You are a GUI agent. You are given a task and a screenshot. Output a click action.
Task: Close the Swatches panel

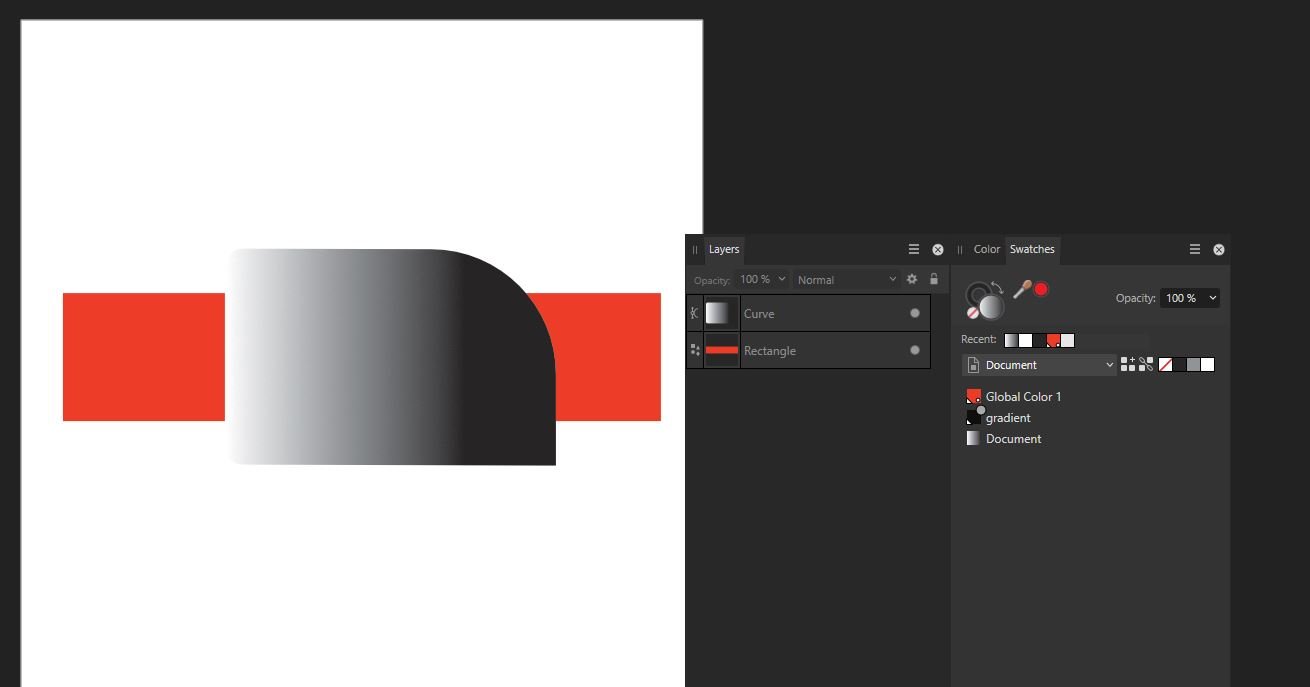pos(1218,249)
